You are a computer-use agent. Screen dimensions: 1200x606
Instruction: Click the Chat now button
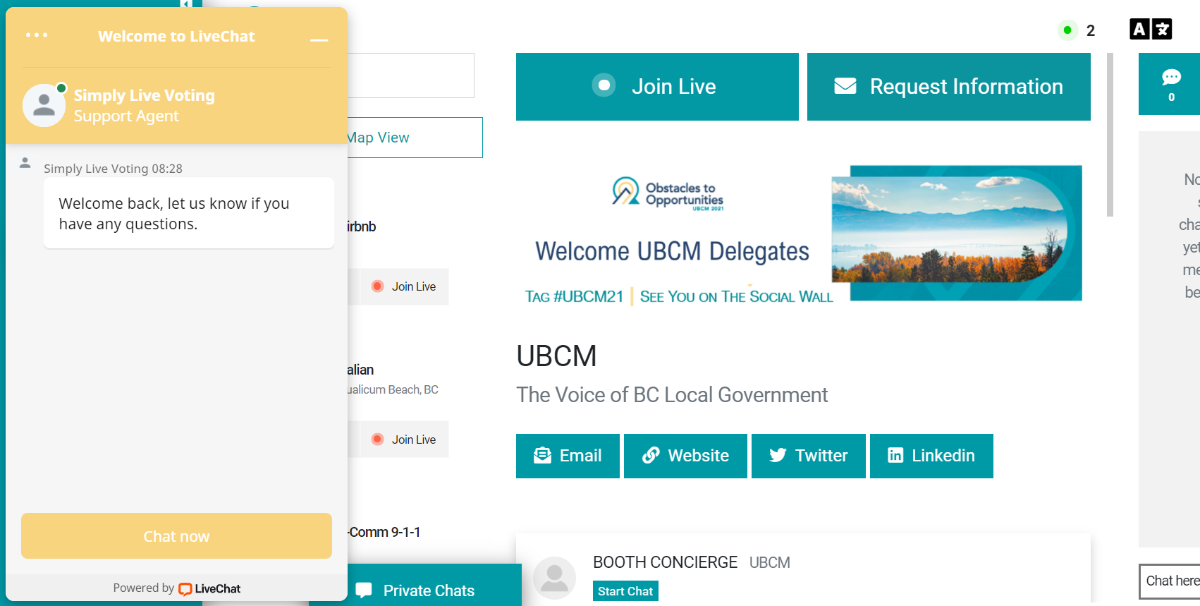point(176,536)
